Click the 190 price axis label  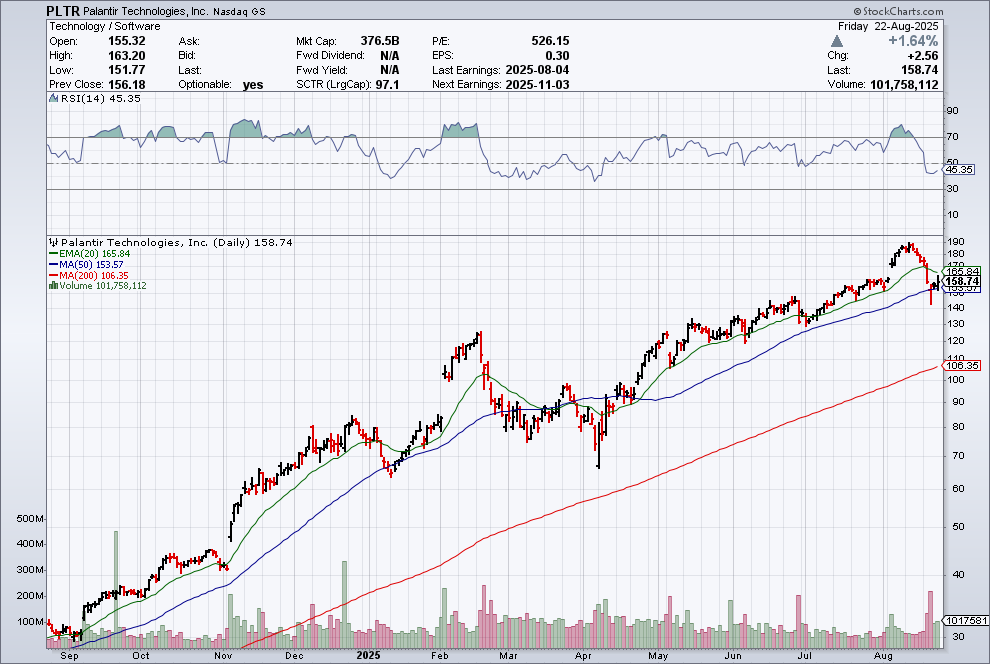(x=955, y=242)
